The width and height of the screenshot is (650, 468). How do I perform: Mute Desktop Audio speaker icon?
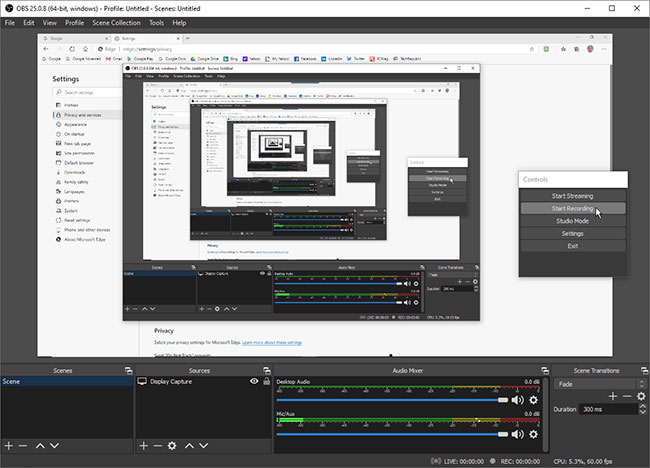517,400
